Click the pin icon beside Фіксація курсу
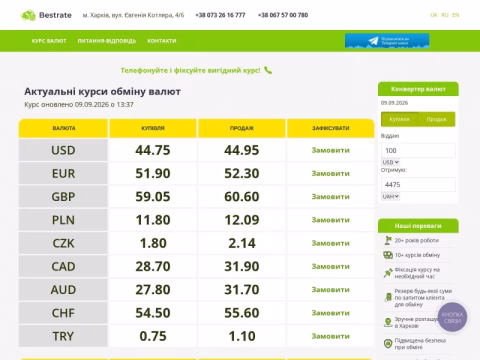The width and height of the screenshot is (480, 360). 388,273
